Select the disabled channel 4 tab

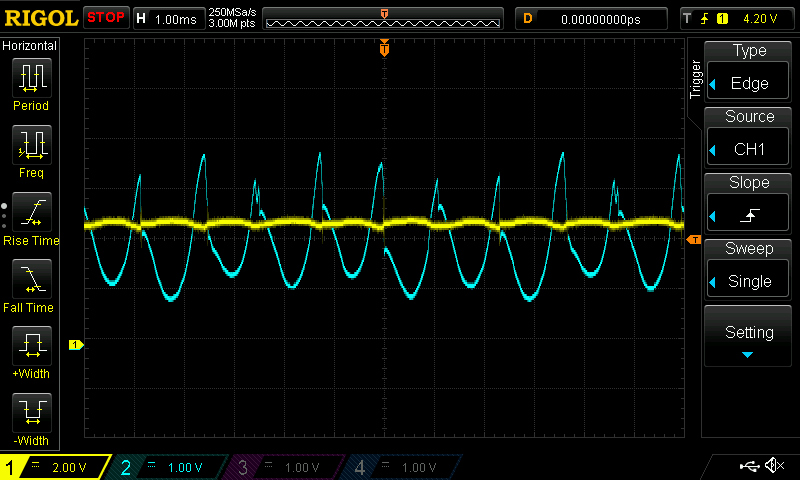pos(403,467)
